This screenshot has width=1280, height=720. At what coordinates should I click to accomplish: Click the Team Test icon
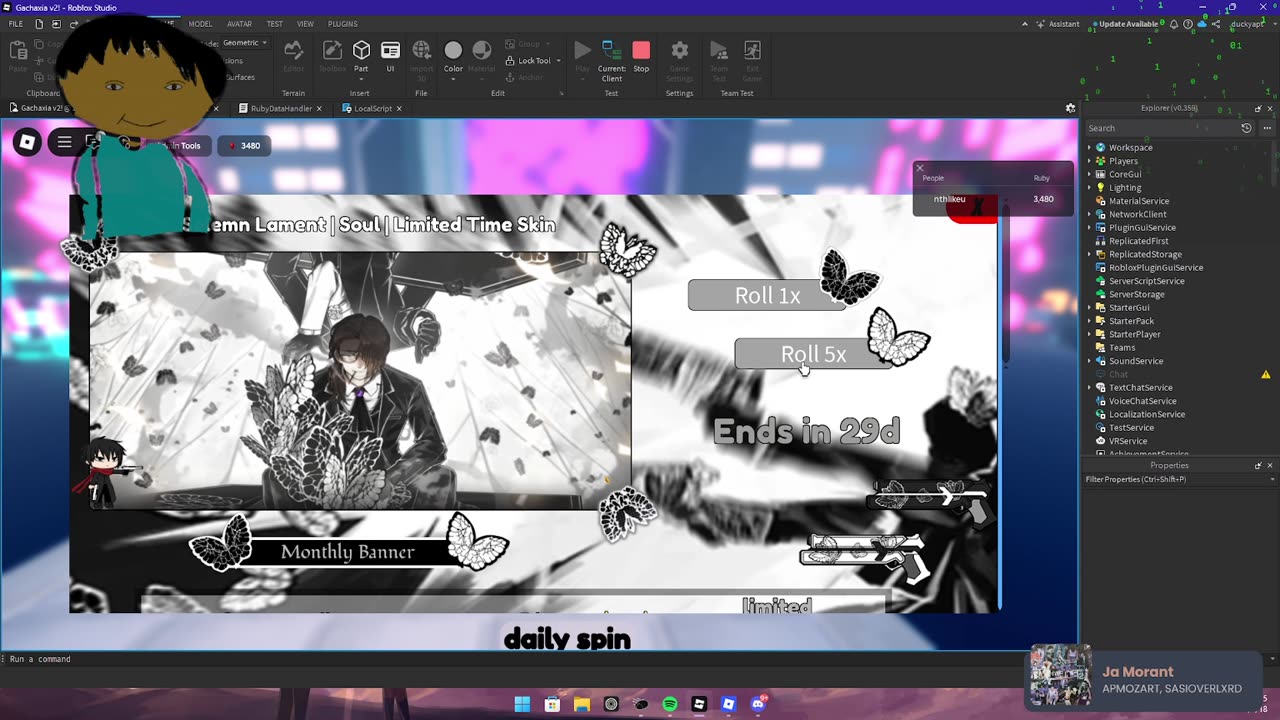pos(718,60)
